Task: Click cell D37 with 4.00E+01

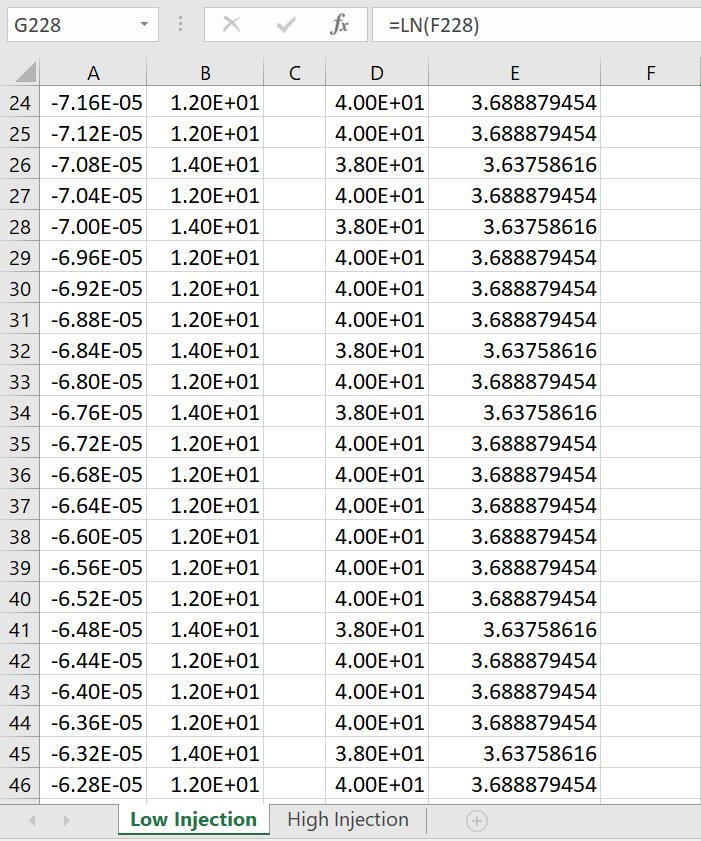Action: click(377, 506)
